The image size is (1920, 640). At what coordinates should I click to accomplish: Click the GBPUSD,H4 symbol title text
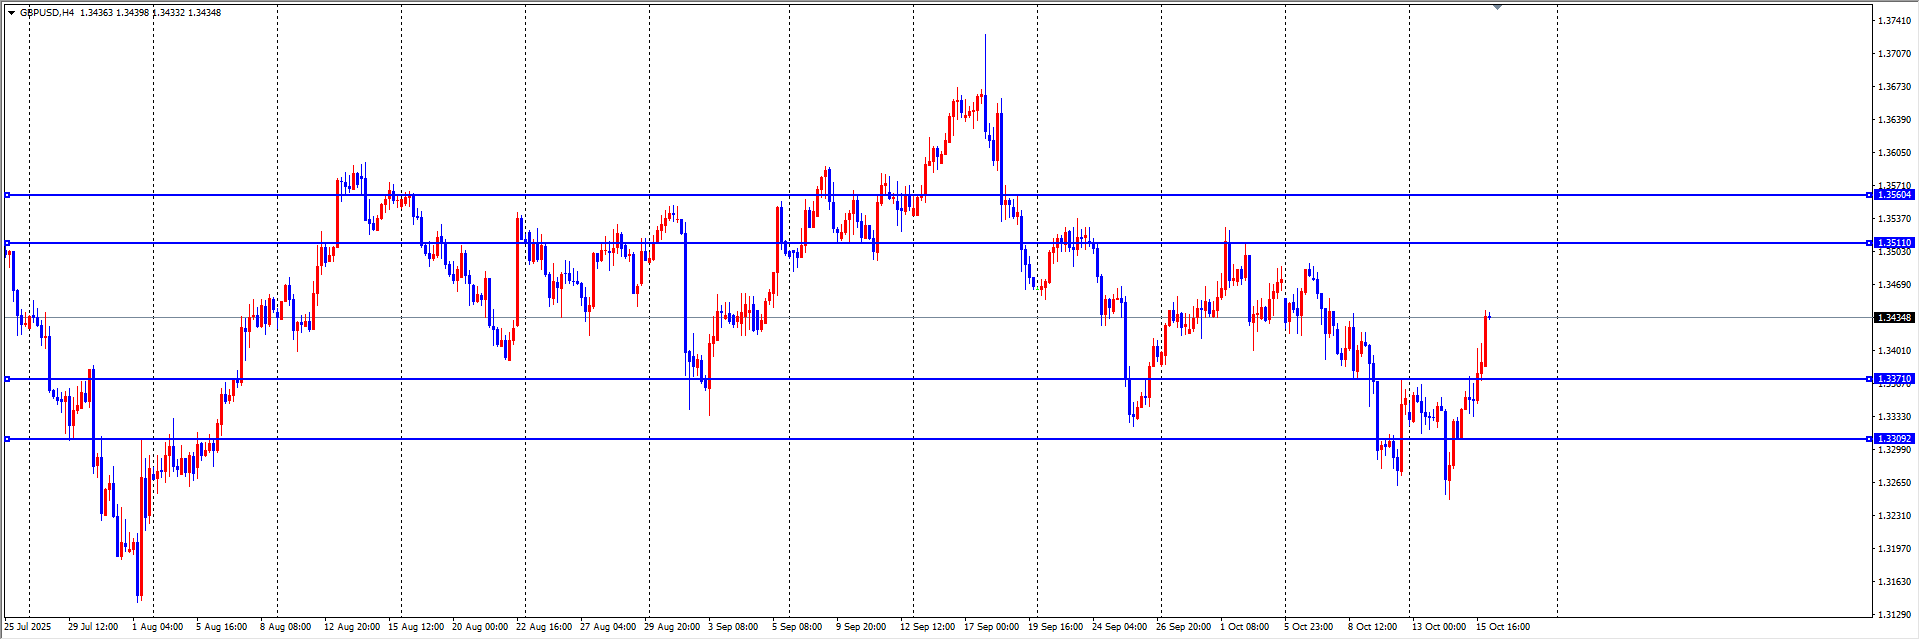(47, 13)
